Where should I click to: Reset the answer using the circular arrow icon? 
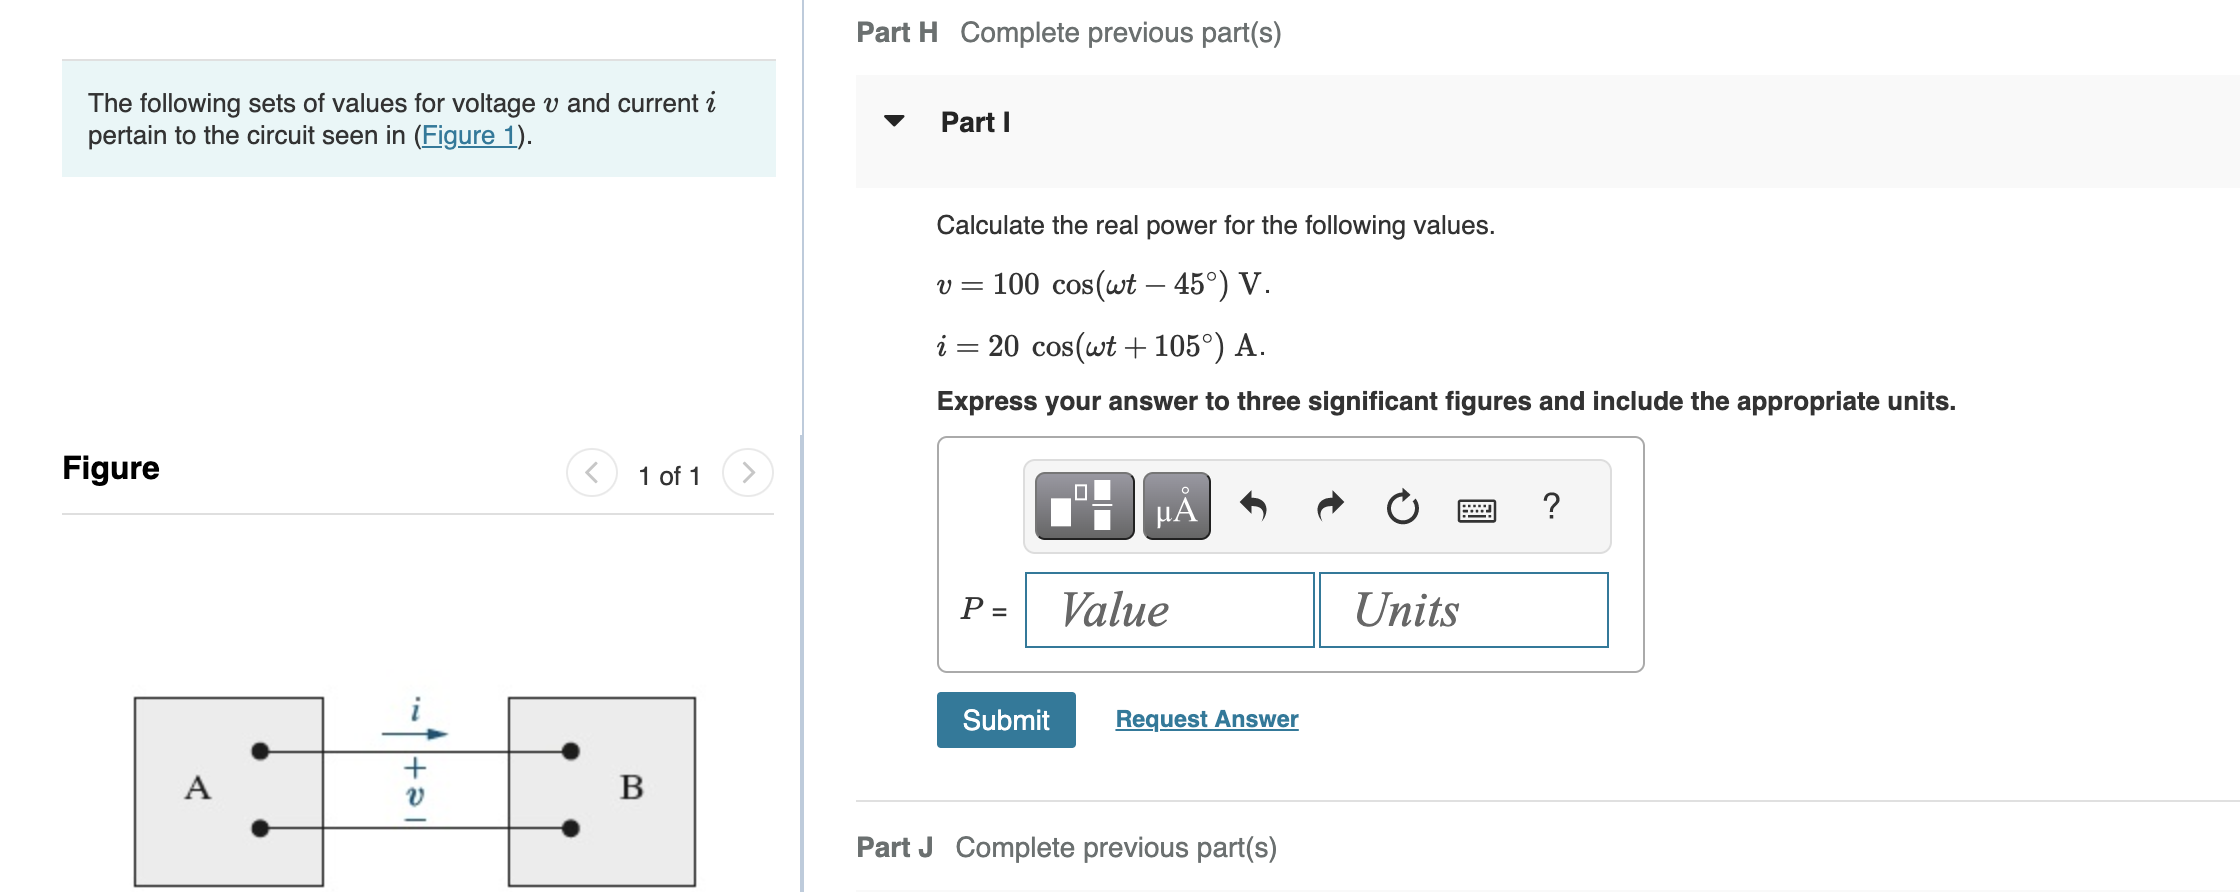click(1402, 507)
